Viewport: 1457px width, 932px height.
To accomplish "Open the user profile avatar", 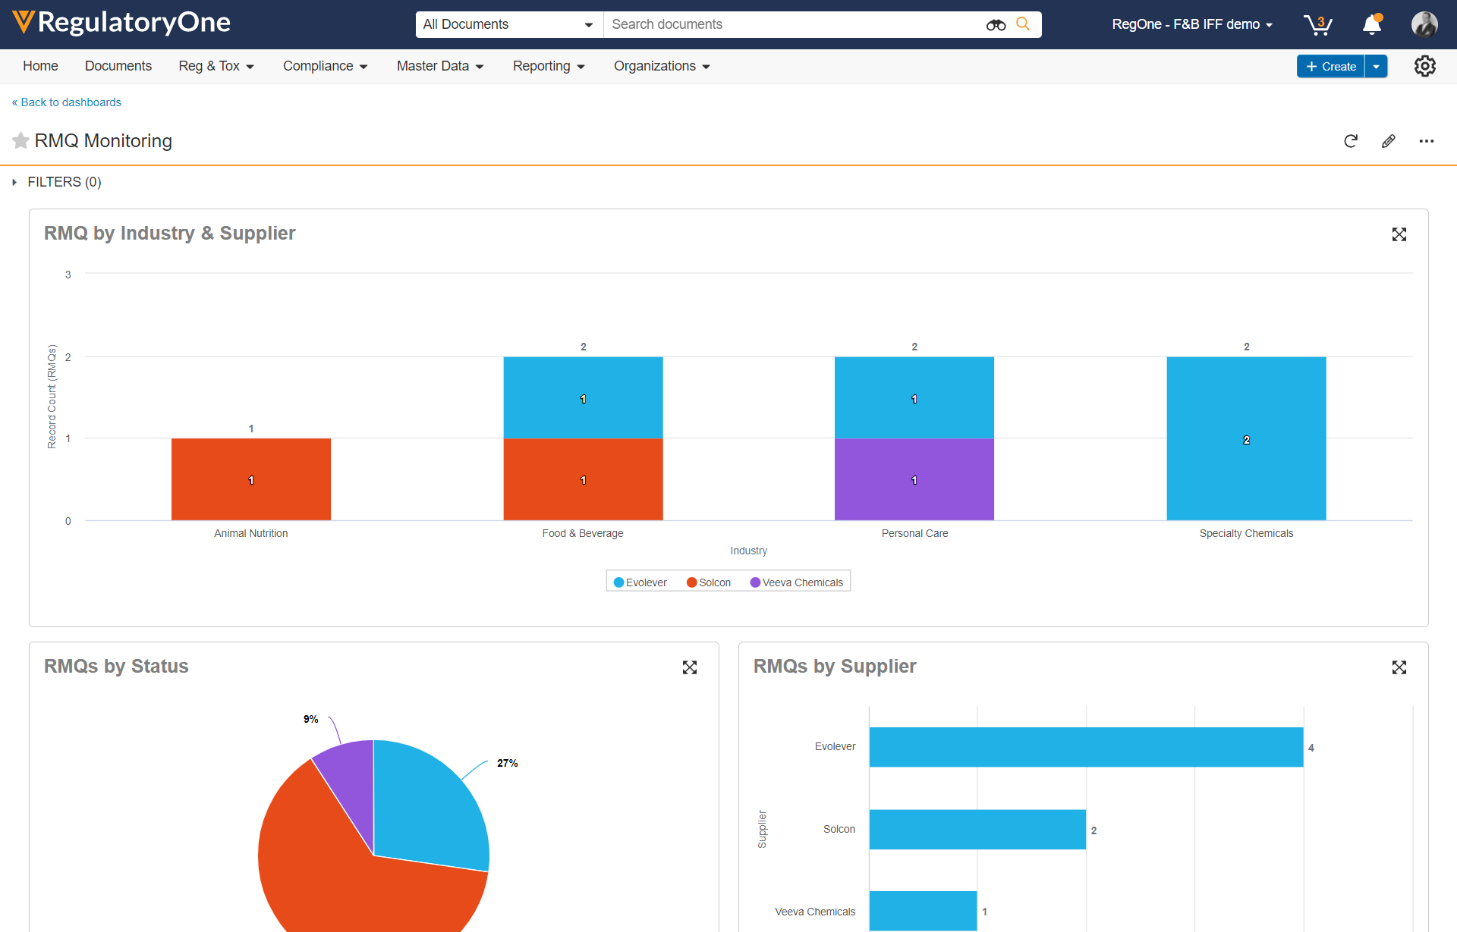I will (1424, 24).
